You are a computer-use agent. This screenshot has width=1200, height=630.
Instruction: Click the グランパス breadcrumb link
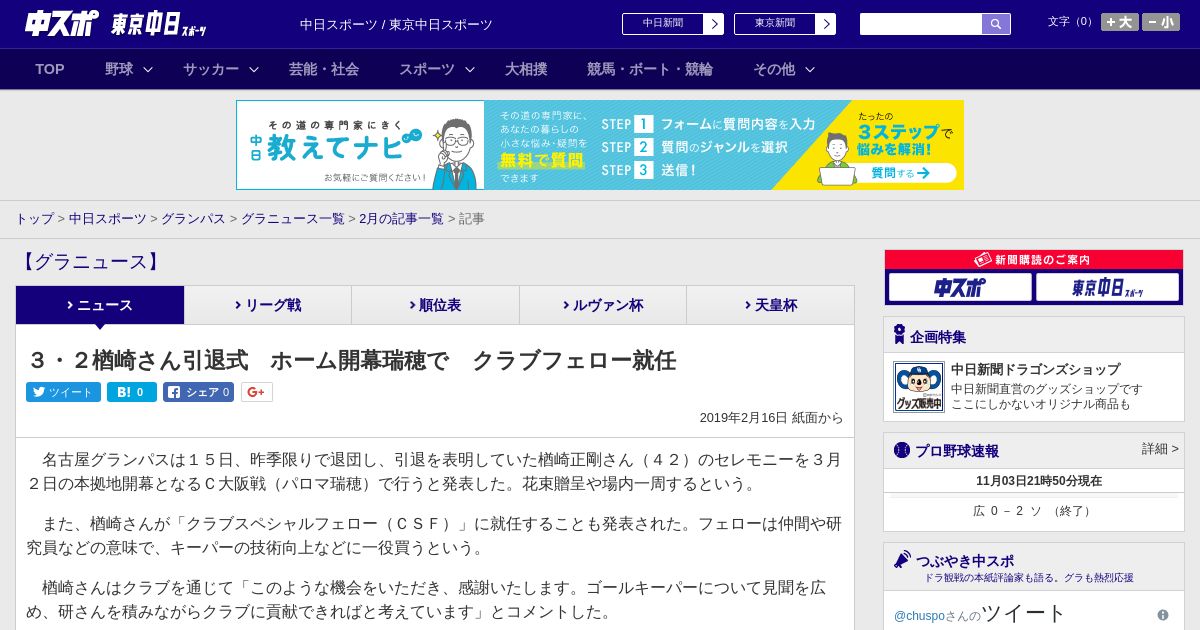click(193, 219)
